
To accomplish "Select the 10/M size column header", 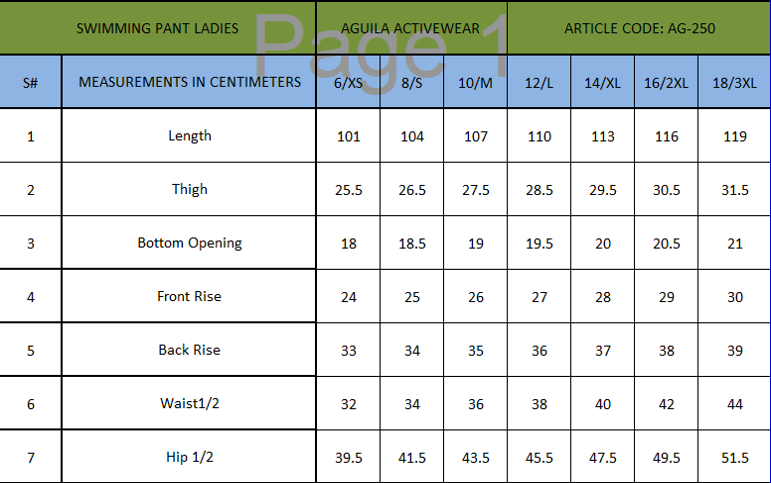I will click(x=475, y=83).
